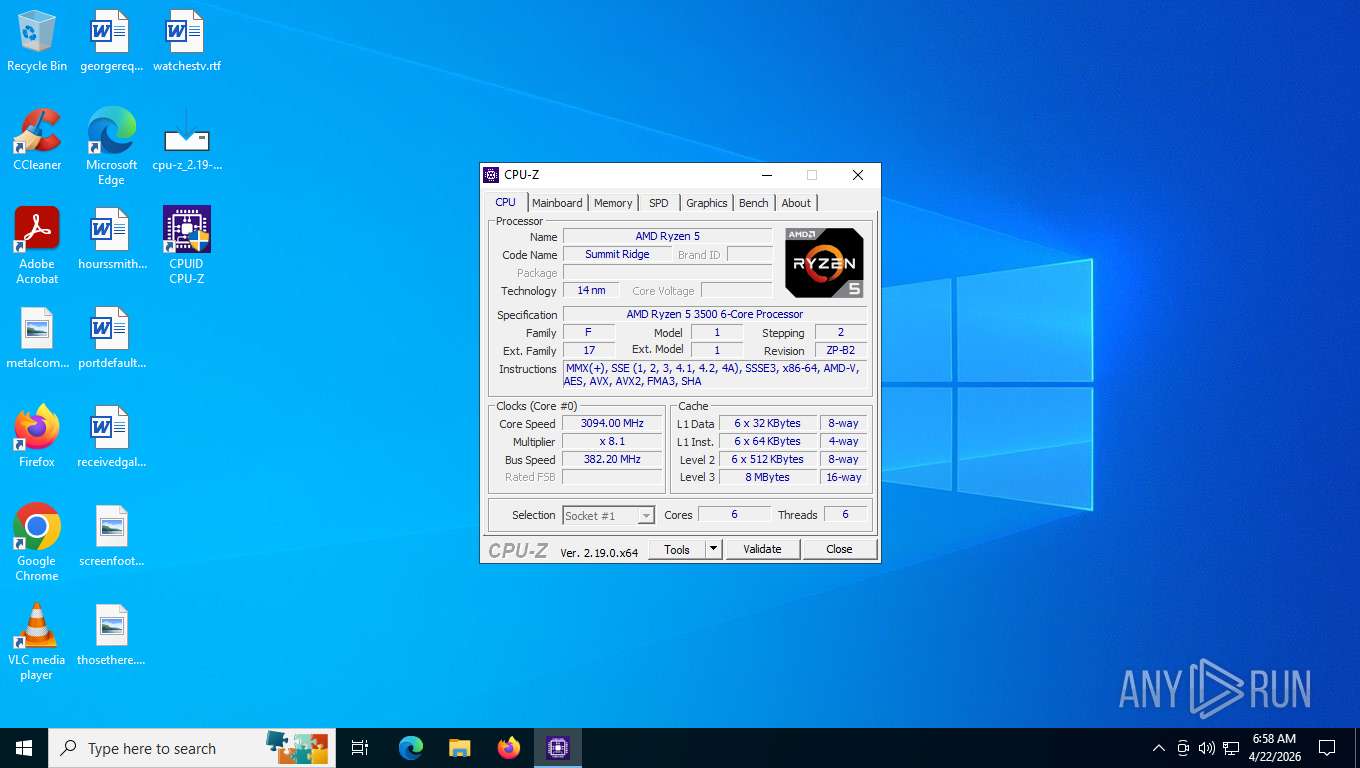Open the receivedgal Word document icon
Screen dimensions: 1360x768
[110, 437]
